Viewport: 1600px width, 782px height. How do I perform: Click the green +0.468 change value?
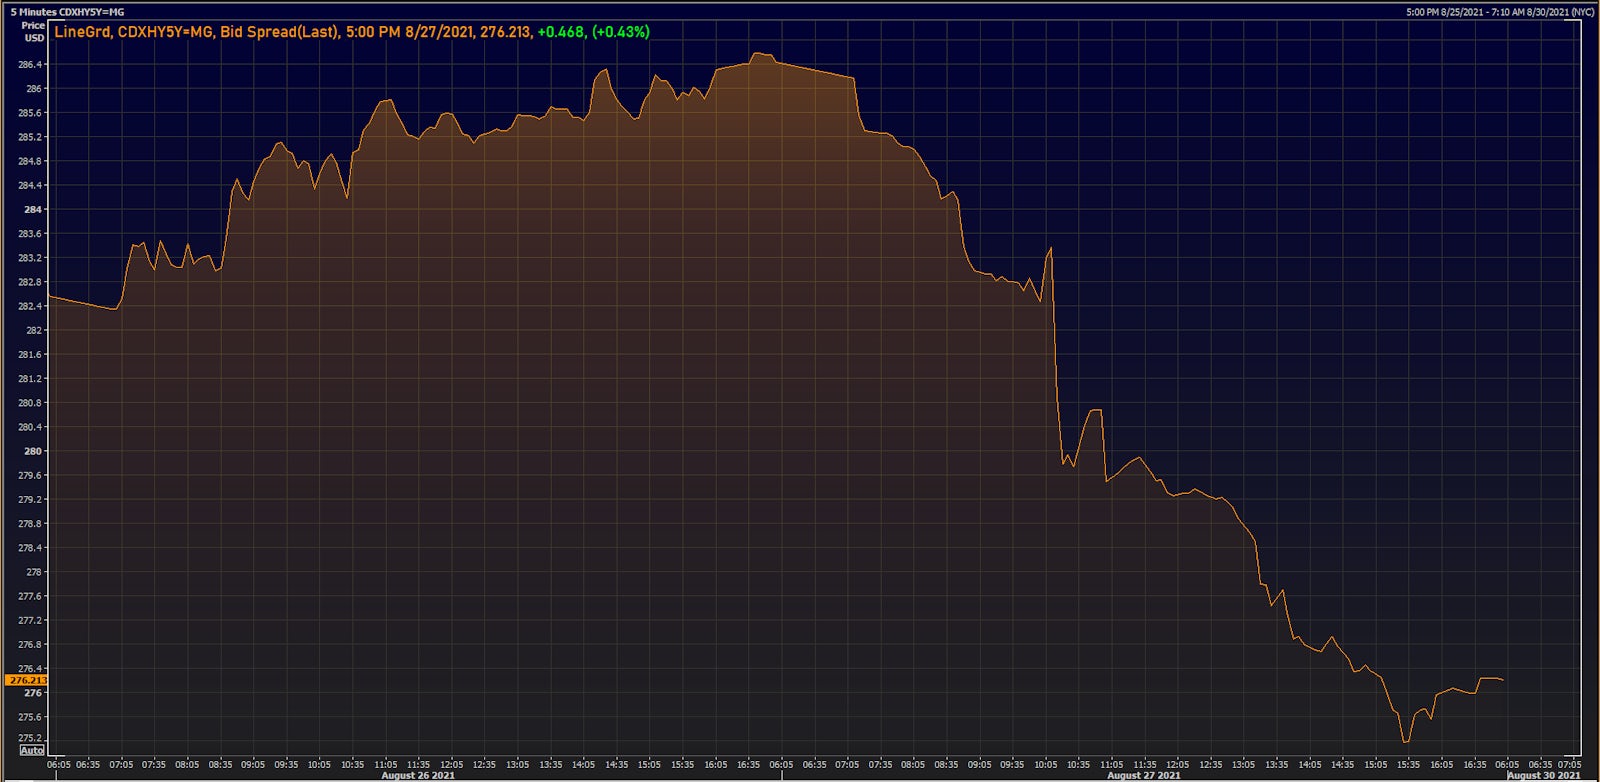pos(561,32)
